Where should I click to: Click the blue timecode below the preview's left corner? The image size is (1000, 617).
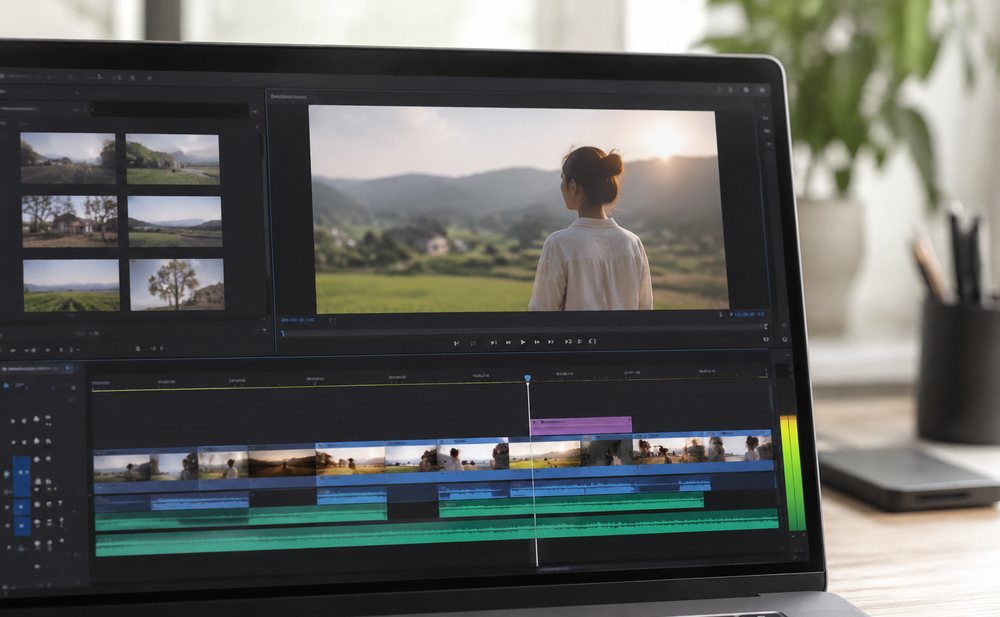297,320
